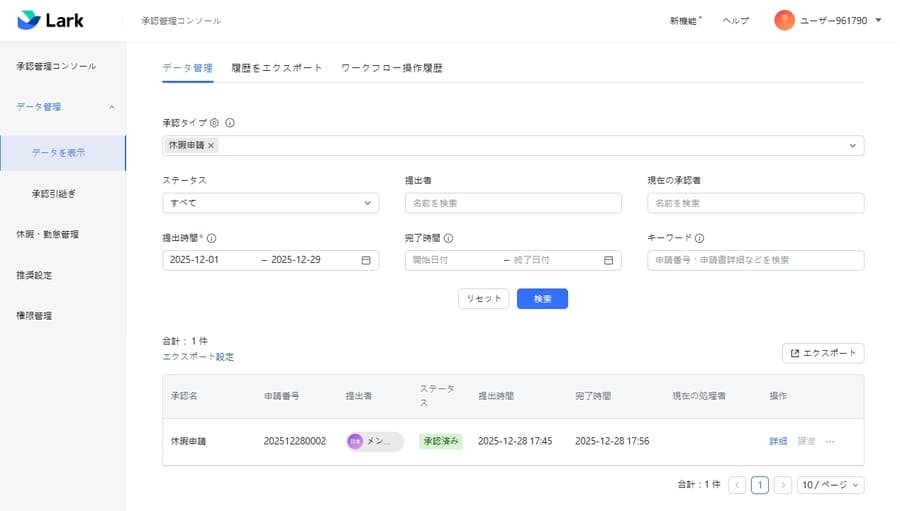The image size is (900, 511).
Task: Click application number 202512280002
Action: 294,441
